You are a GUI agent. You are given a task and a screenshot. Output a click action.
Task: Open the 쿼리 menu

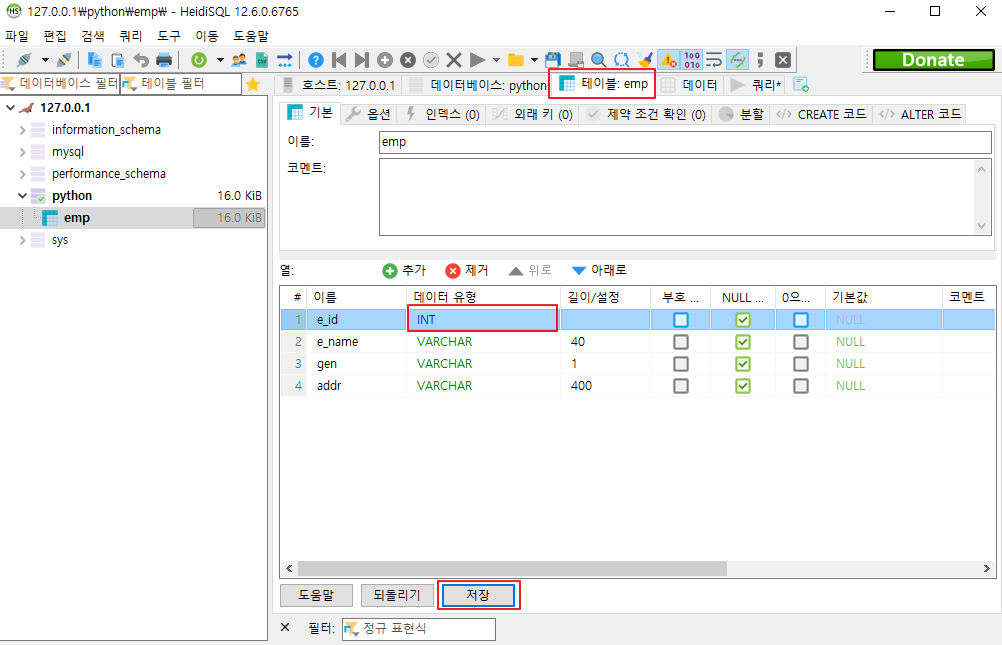tap(131, 36)
